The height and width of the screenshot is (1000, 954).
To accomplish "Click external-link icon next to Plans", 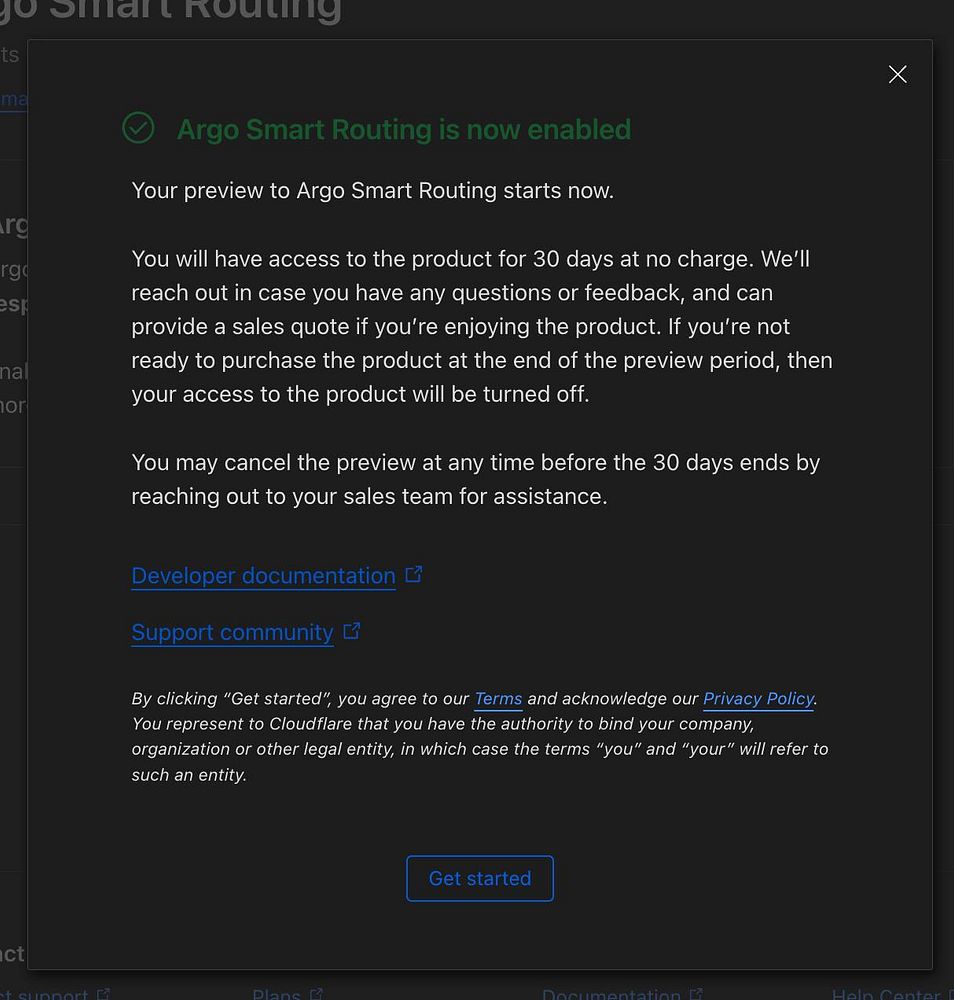I will click(x=316, y=994).
